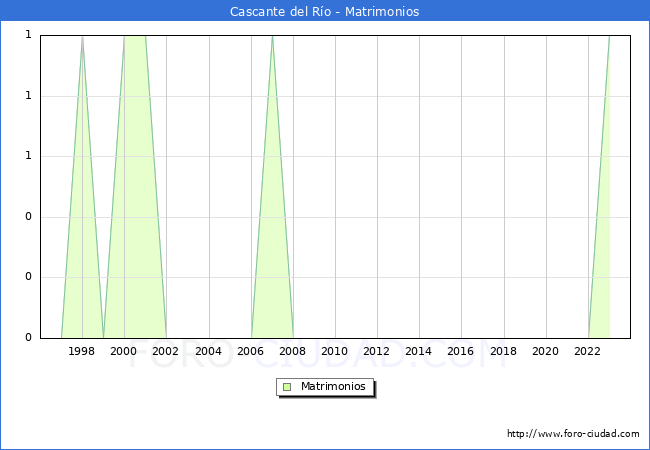Click the green Matrimonios legend color swatch
The height and width of the screenshot is (450, 650).
(287, 386)
